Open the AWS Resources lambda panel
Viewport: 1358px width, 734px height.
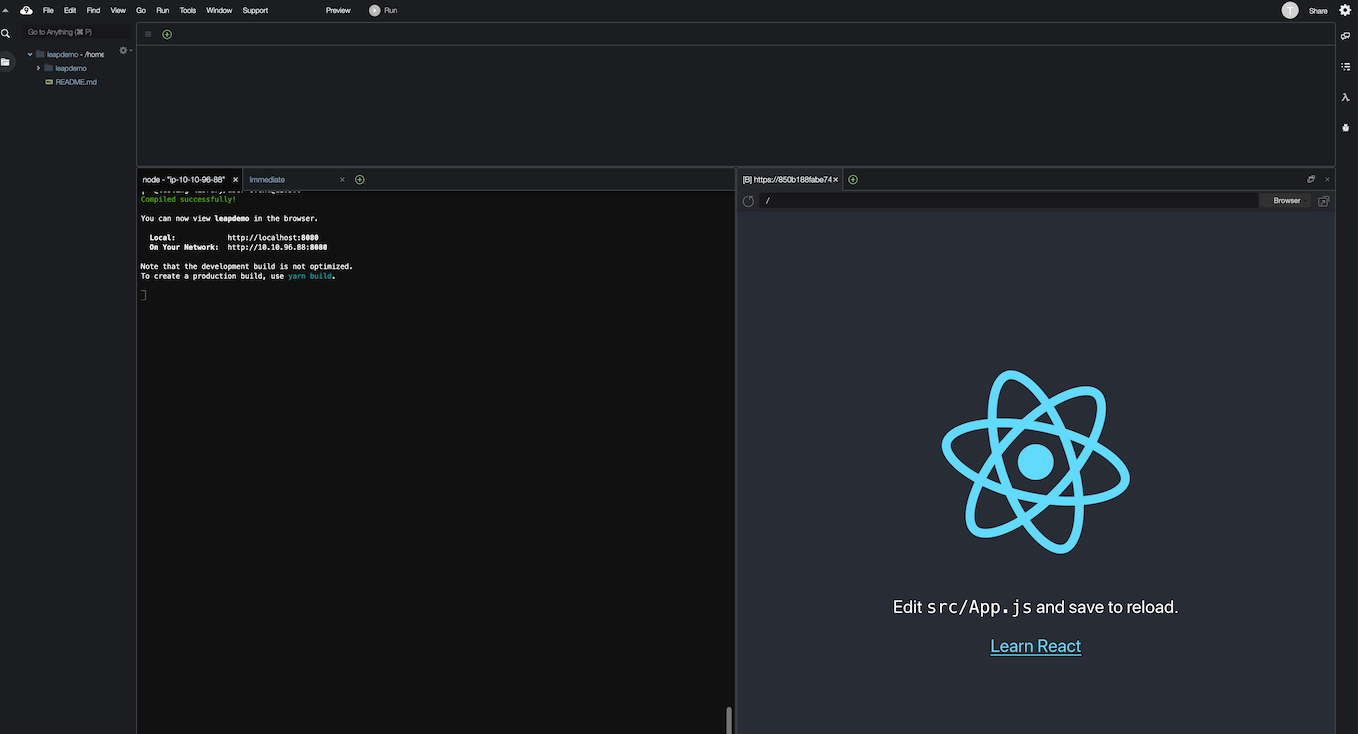click(x=1346, y=97)
